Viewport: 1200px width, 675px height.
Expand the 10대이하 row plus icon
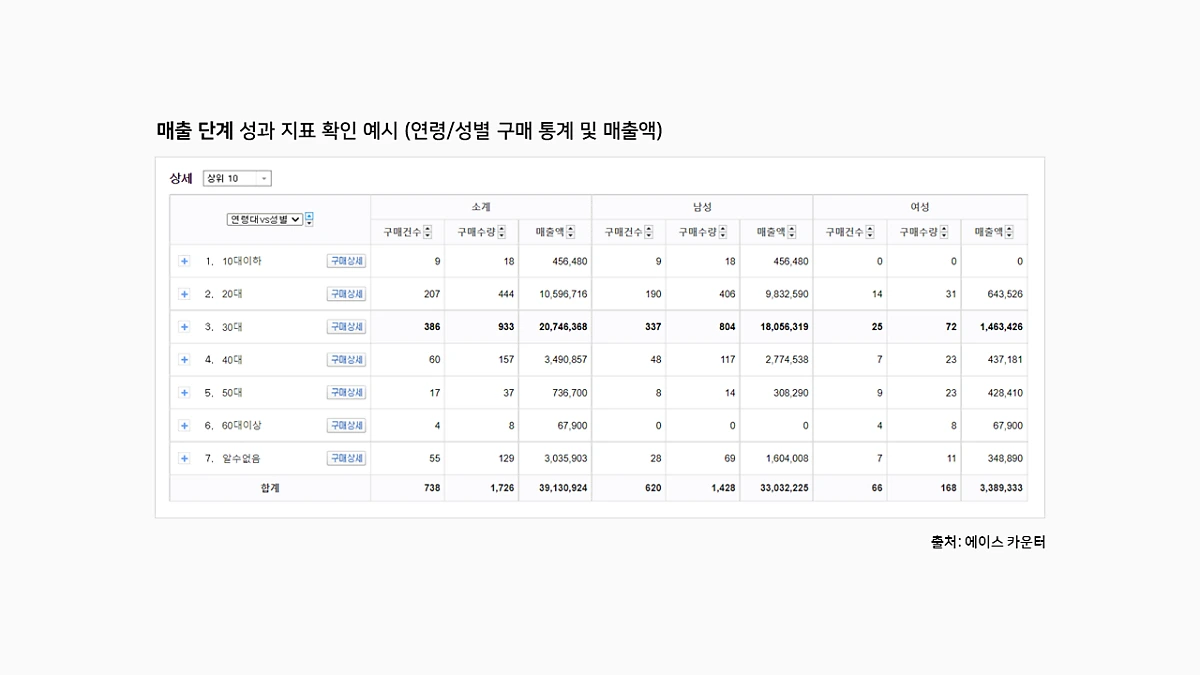point(184,261)
